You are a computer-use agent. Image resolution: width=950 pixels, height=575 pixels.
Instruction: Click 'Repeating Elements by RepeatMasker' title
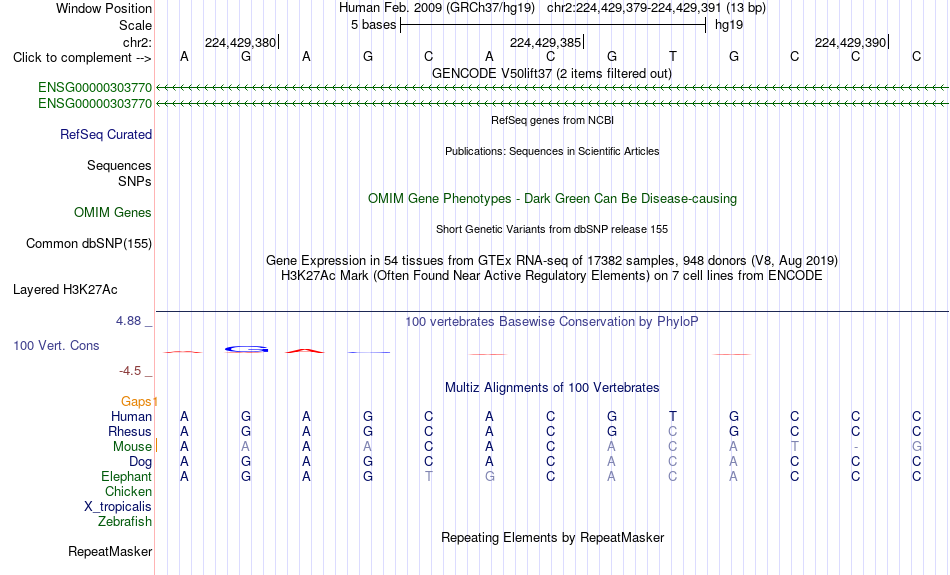552,538
